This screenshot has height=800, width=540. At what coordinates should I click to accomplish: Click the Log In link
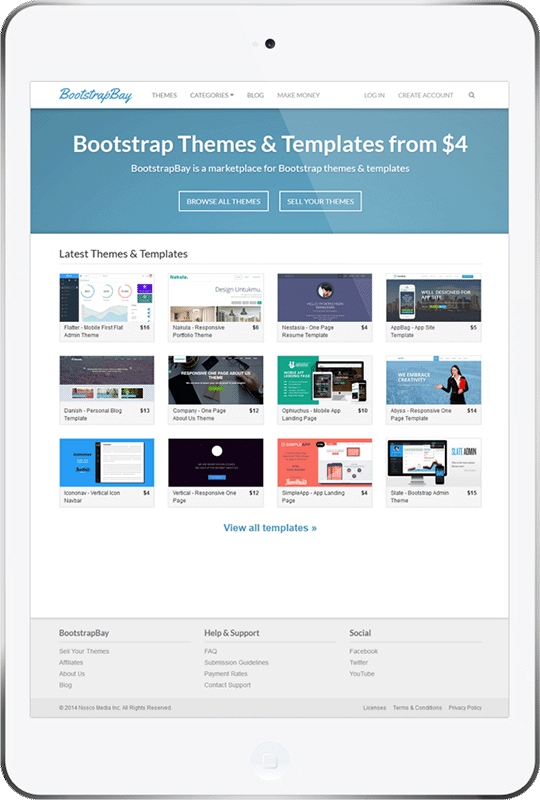(374, 95)
